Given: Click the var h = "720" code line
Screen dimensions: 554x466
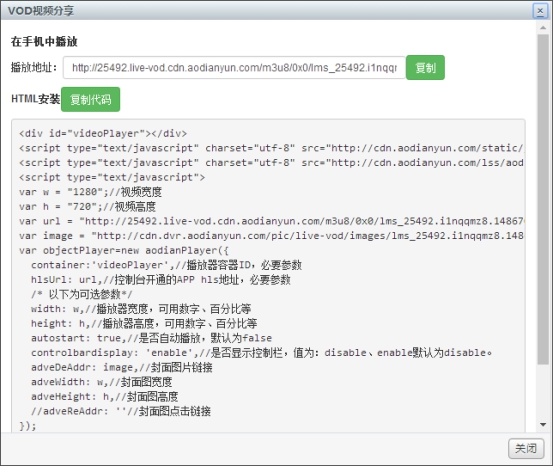Looking at the screenshot, I should point(87,207).
